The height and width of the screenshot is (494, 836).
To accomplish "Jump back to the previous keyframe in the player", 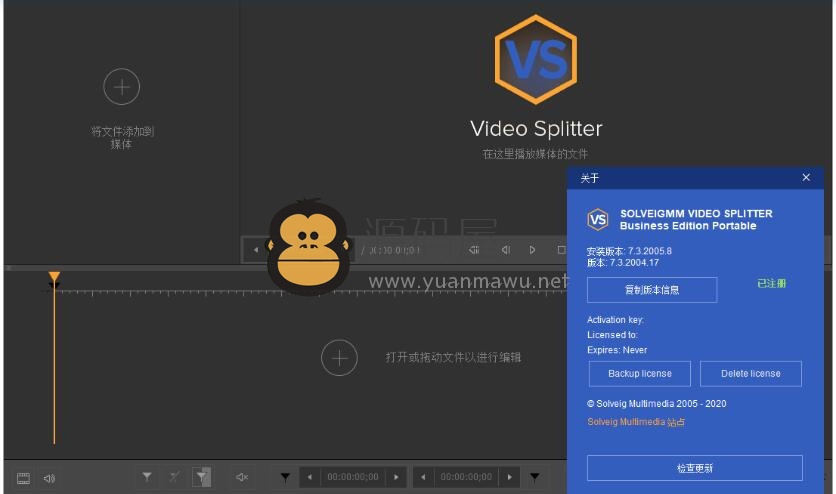I will [474, 249].
